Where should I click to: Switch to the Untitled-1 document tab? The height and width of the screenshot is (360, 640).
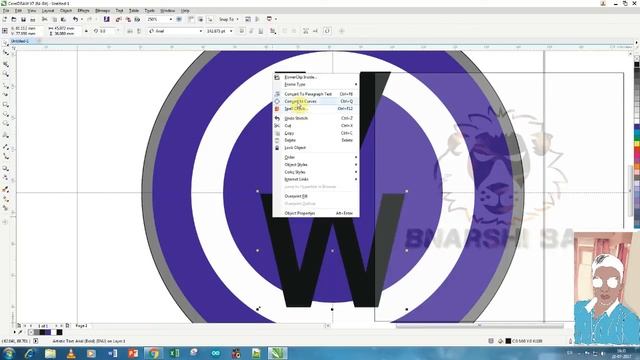(x=20, y=41)
